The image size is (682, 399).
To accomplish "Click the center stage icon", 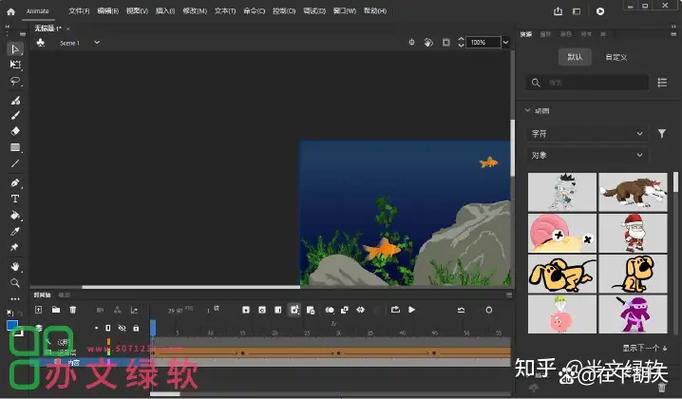I will point(411,42).
